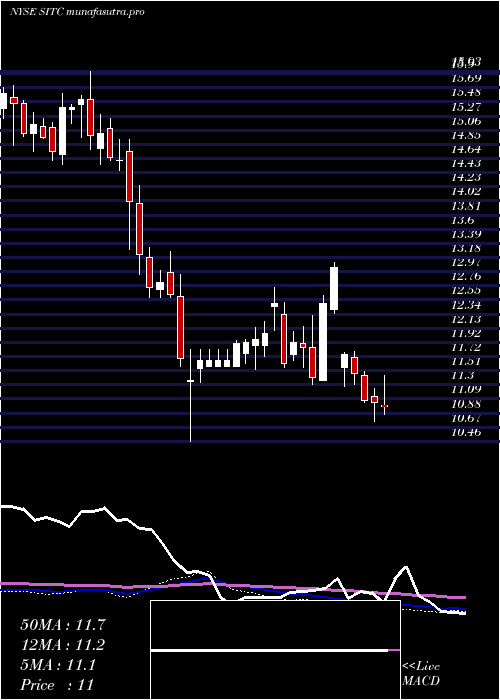Click the 12.97 price axis label
Viewport: 500px width, 700px height.
[x=466, y=262]
